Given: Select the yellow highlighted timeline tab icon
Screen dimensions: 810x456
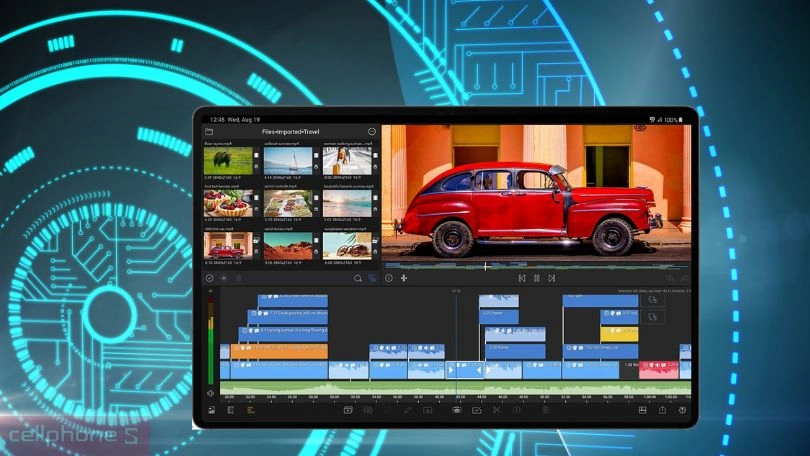Looking at the screenshot, I should point(251,410).
